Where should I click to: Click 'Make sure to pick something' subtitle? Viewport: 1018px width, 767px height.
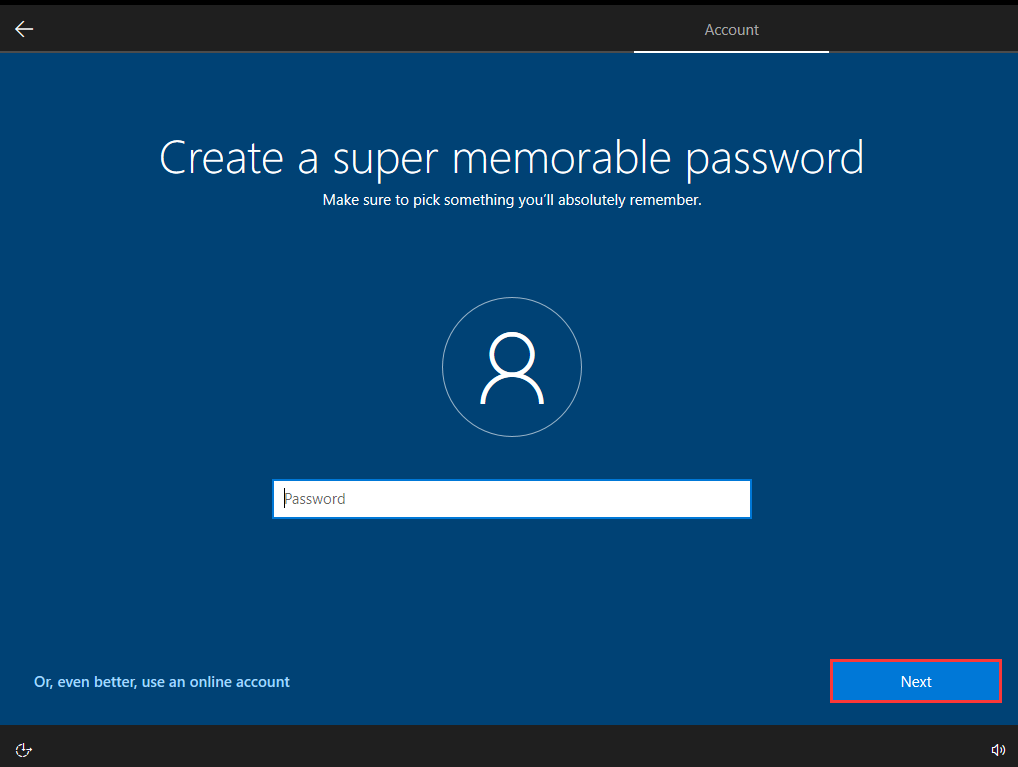click(512, 200)
